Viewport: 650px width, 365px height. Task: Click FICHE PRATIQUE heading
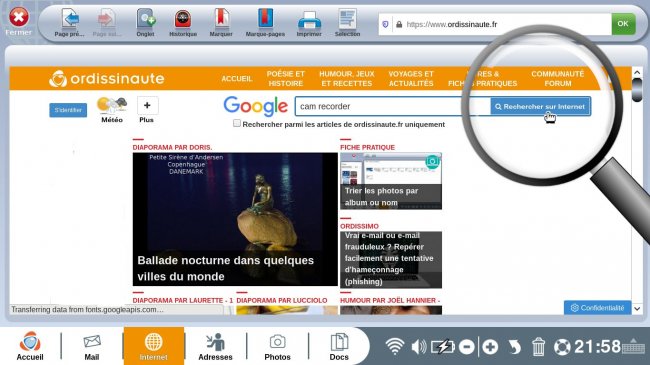pyautogui.click(x=367, y=147)
